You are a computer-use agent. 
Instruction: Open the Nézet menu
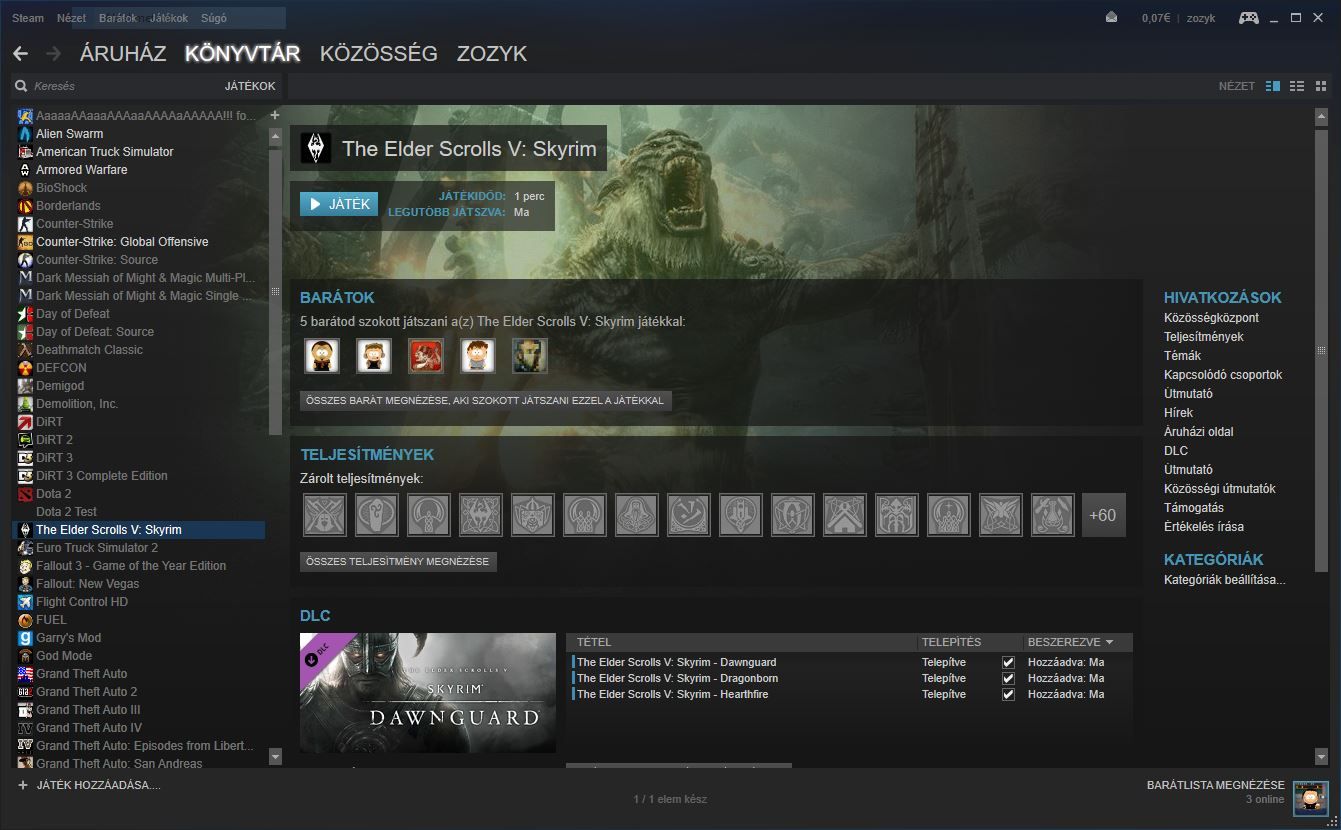pos(71,18)
